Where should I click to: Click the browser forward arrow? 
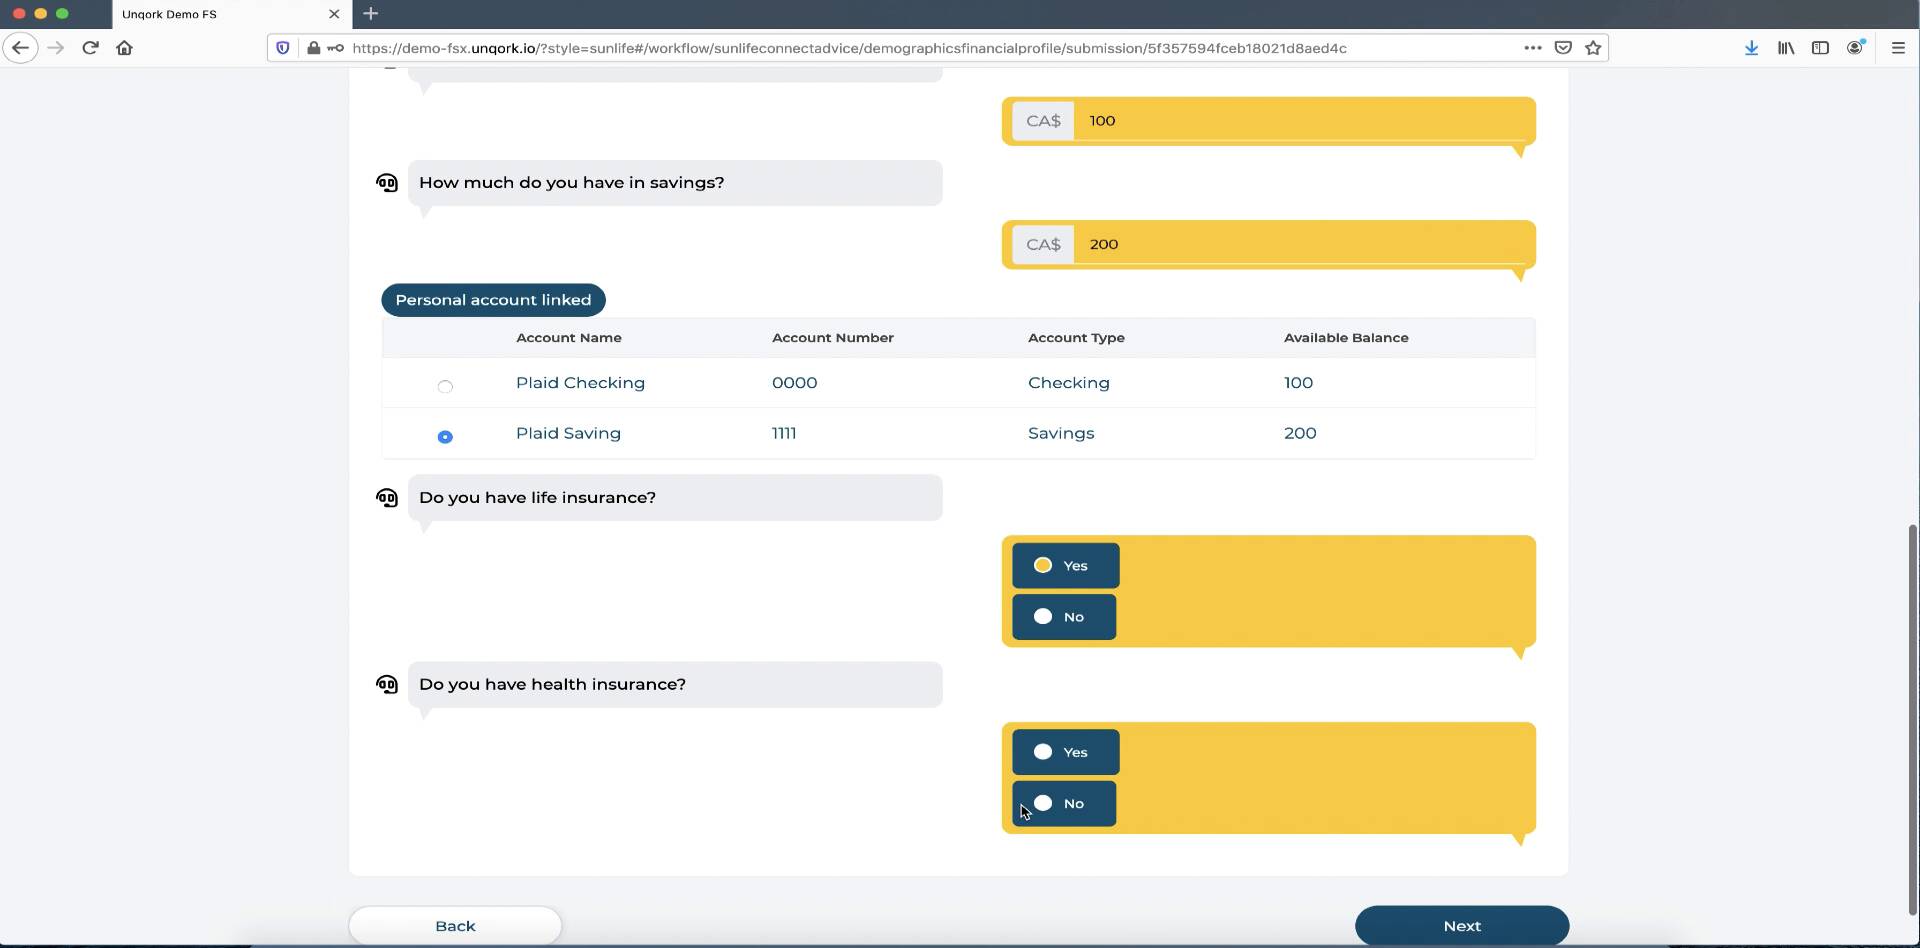tap(56, 47)
